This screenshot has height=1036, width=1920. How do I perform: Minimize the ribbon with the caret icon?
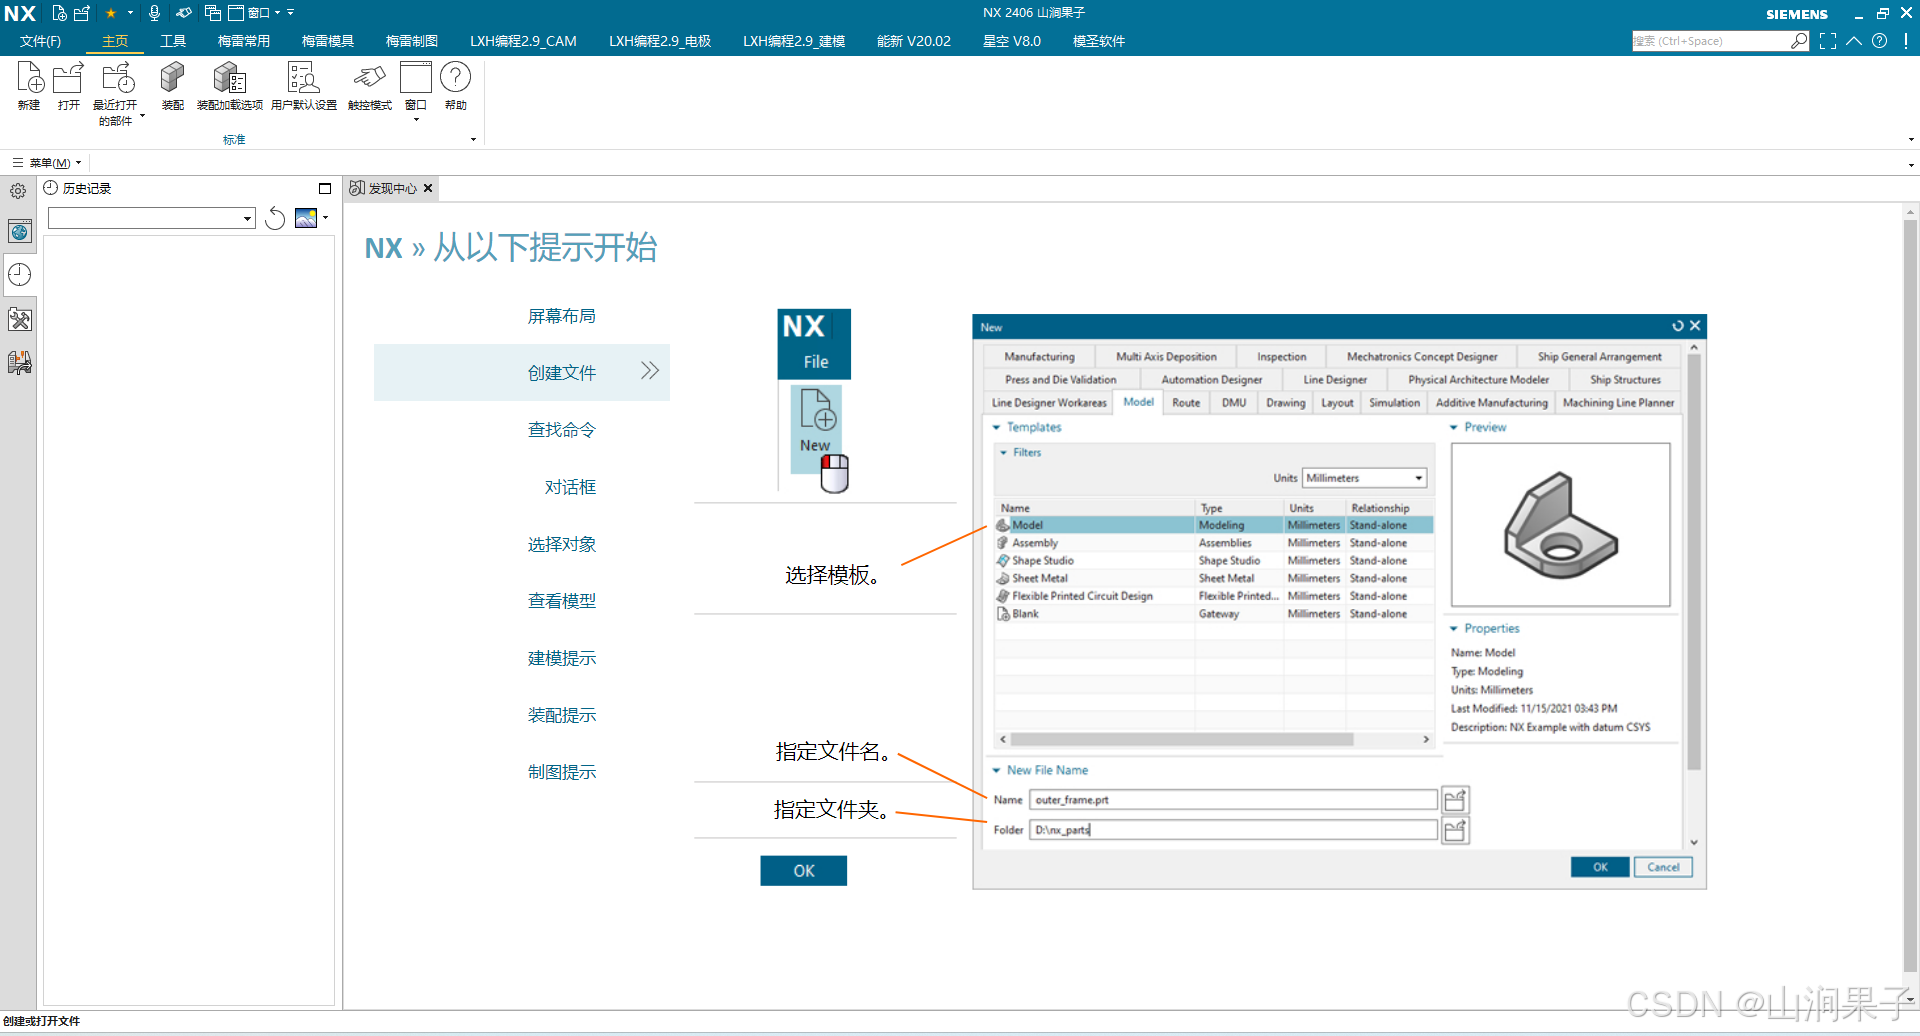point(1854,41)
